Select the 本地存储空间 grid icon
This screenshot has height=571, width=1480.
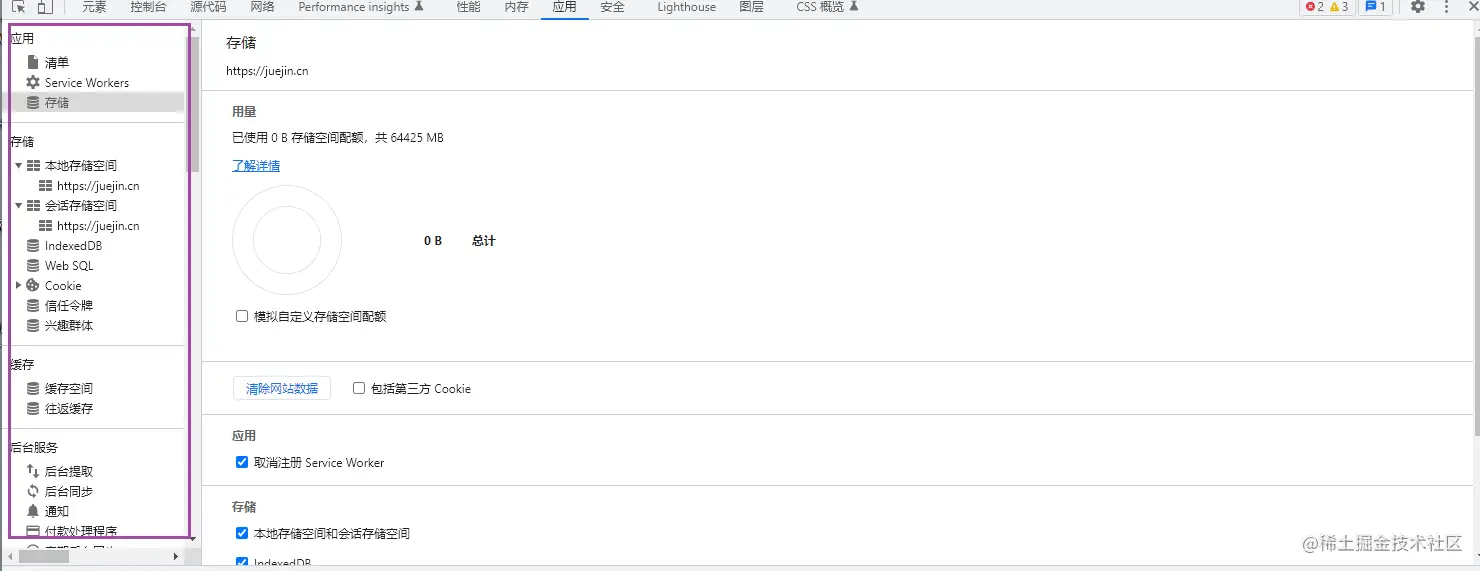point(33,165)
